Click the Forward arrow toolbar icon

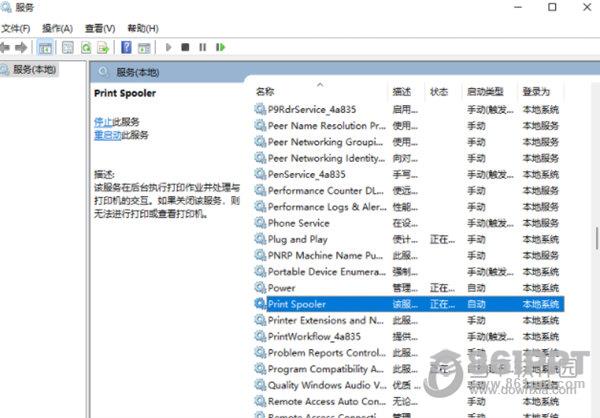22,47
